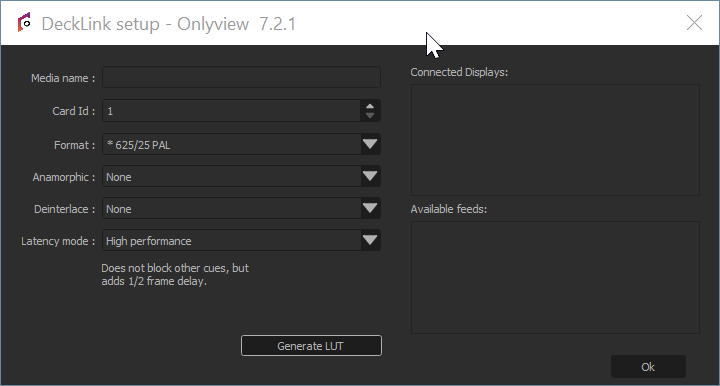Click the Card Id number field
This screenshot has width=720, height=386.
pyautogui.click(x=231, y=111)
